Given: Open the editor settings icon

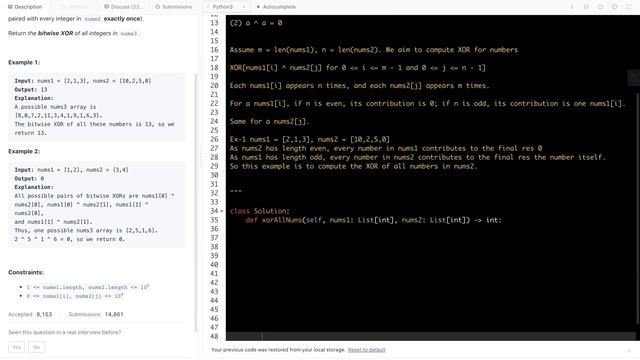Looking at the screenshot, I should [x=614, y=7].
